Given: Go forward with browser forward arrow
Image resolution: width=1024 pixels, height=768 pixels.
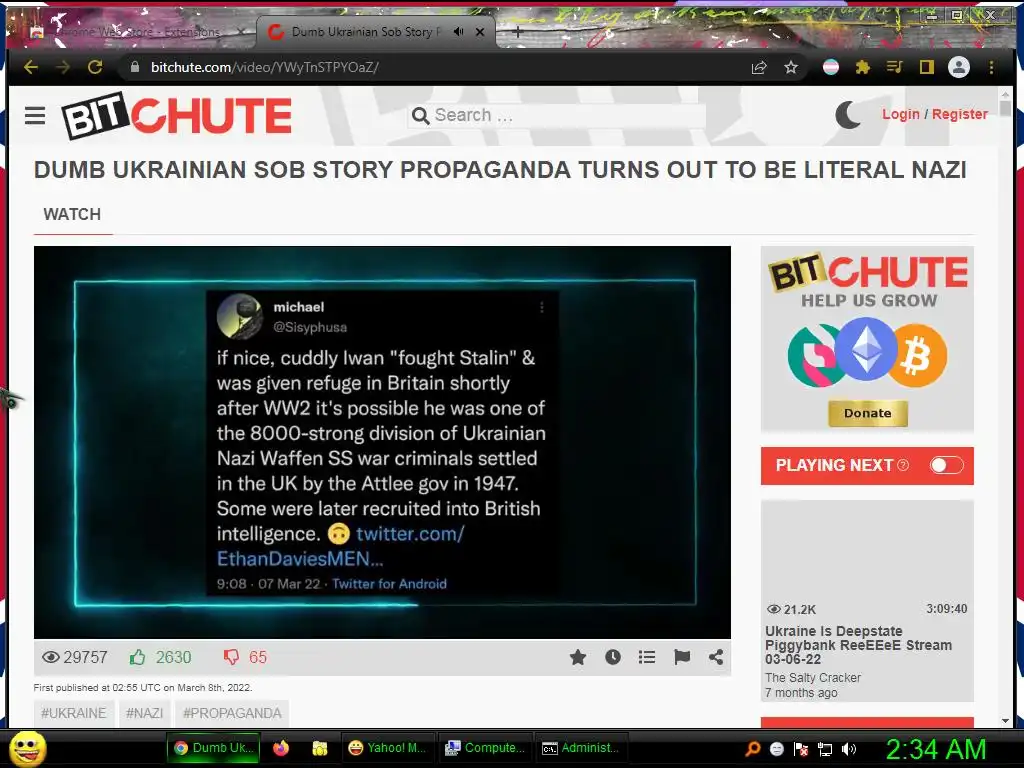Looking at the screenshot, I should click(x=63, y=67).
